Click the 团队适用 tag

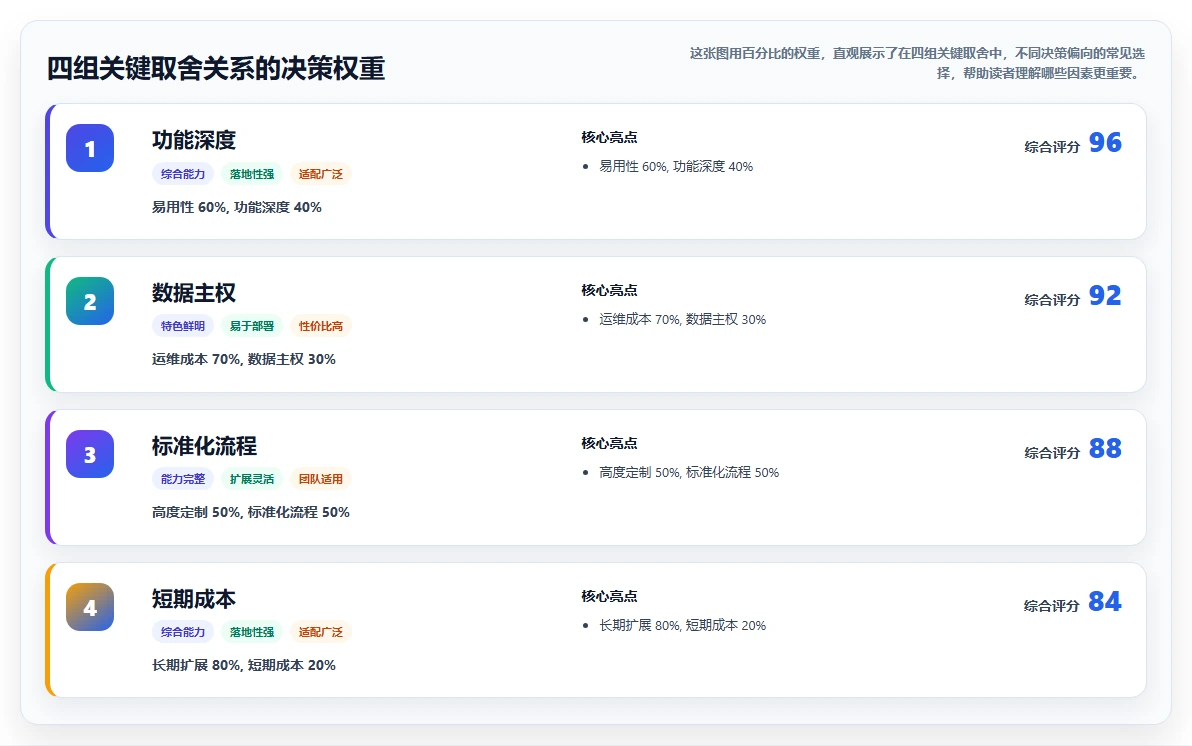320,479
